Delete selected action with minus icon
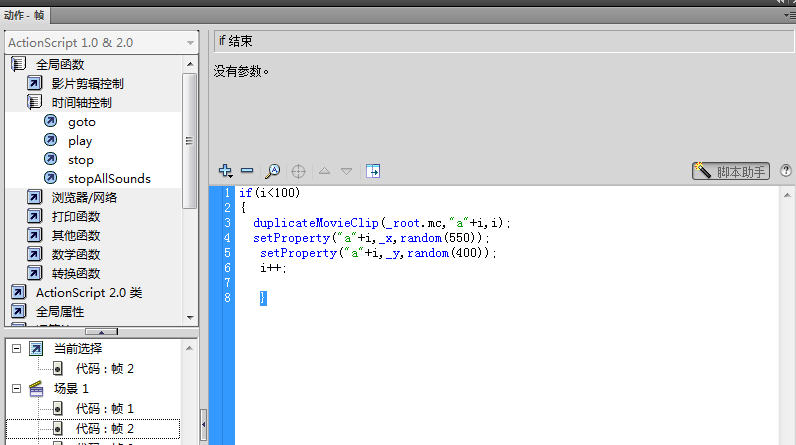This screenshot has height=445, width=796. click(x=247, y=170)
